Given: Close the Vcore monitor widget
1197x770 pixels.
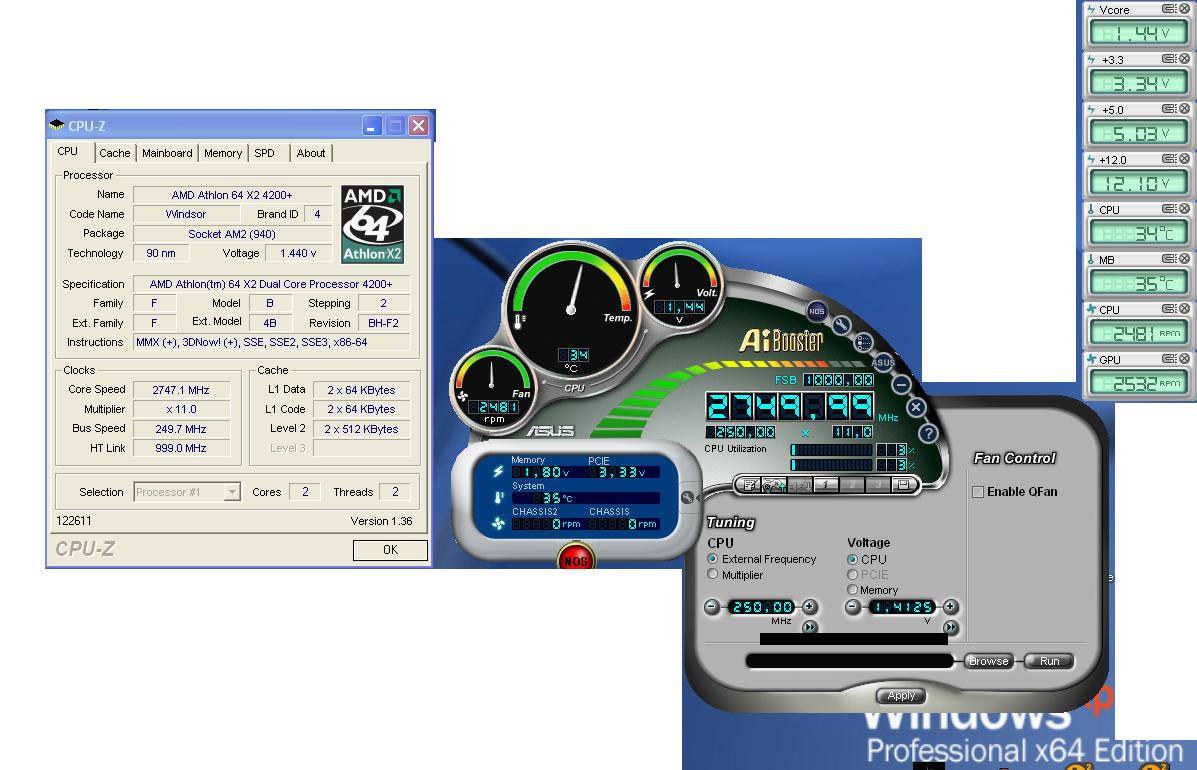Looking at the screenshot, I should 1184,9.
